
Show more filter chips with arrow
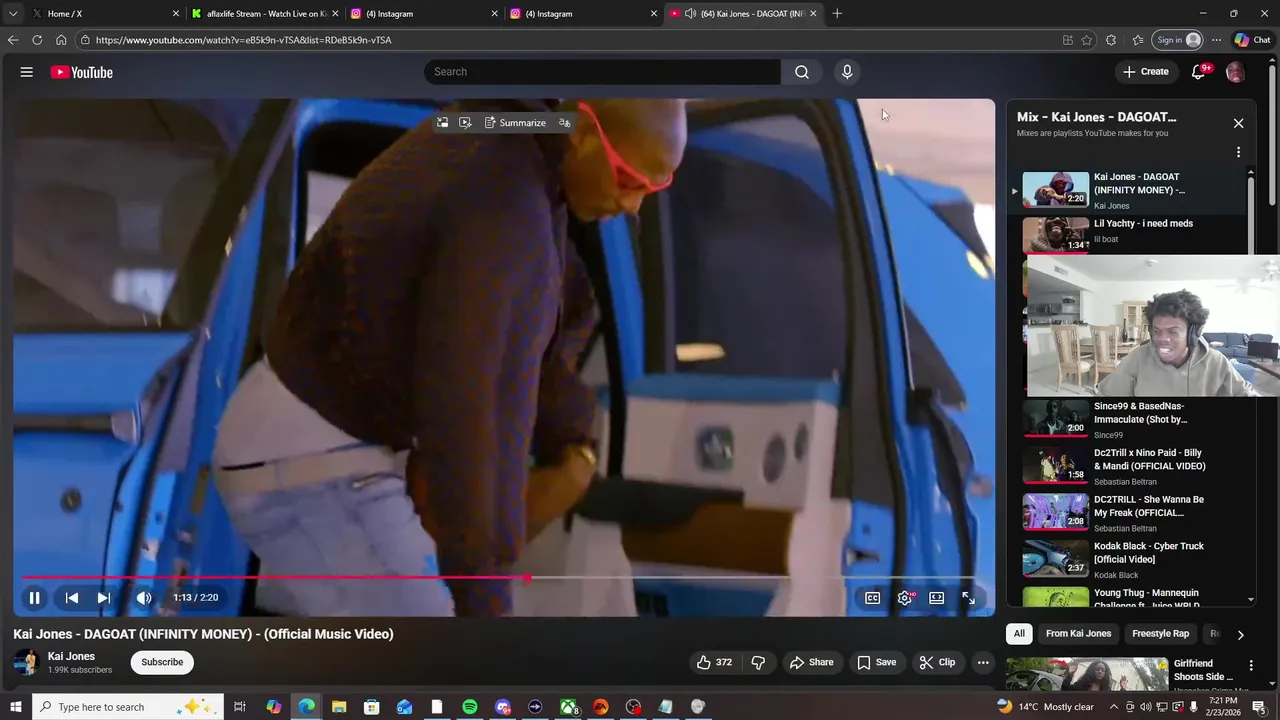click(1240, 634)
